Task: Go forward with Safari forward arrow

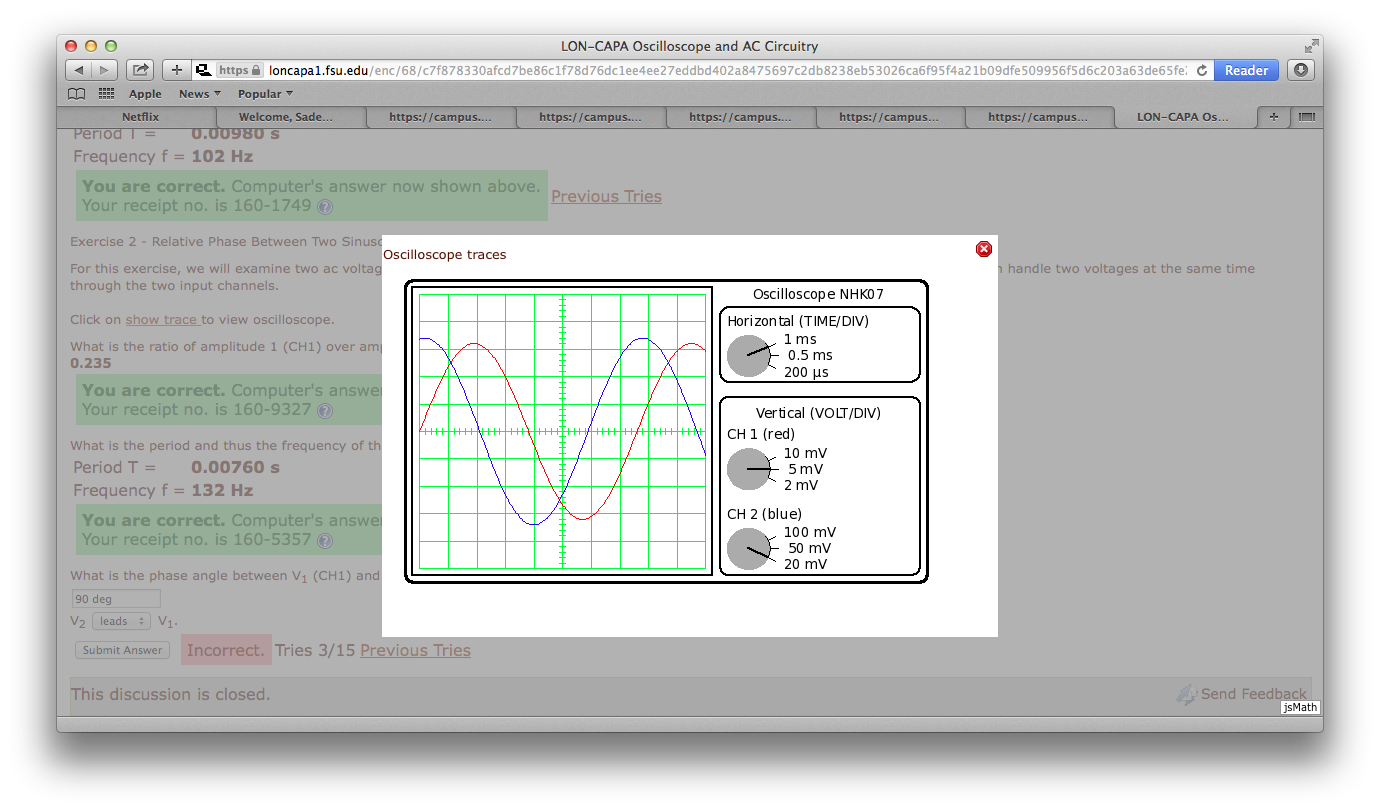Action: (105, 70)
